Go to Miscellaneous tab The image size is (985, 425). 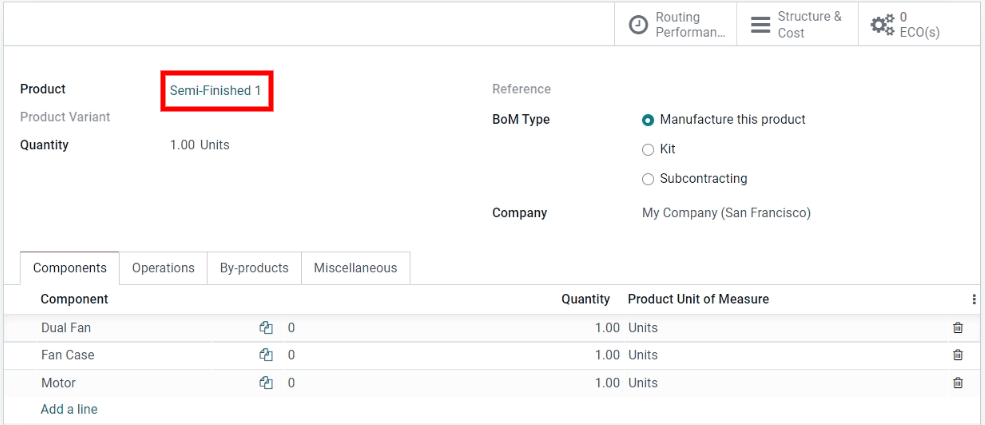[x=355, y=268]
